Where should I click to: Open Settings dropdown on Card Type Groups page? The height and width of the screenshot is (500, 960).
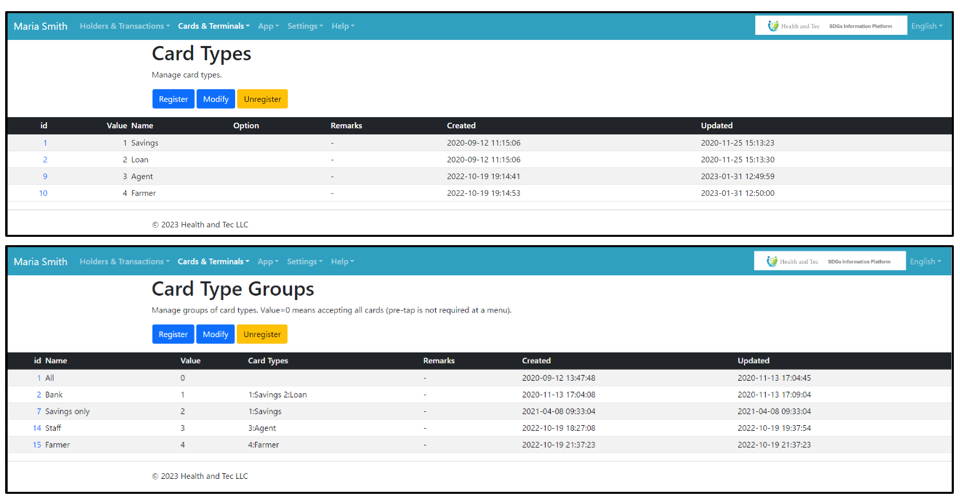click(x=304, y=262)
